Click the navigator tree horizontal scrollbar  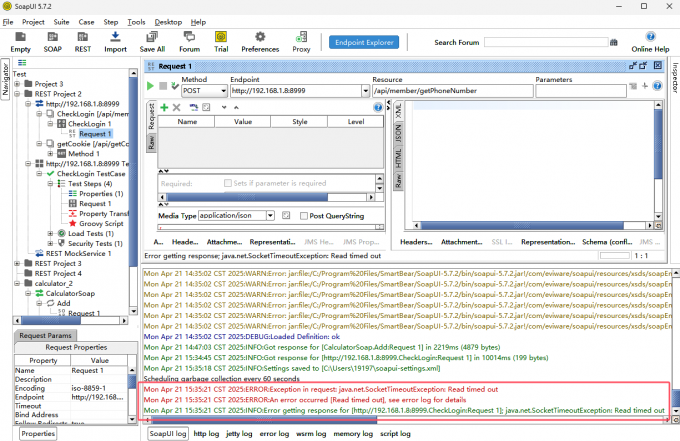[x=51, y=320]
